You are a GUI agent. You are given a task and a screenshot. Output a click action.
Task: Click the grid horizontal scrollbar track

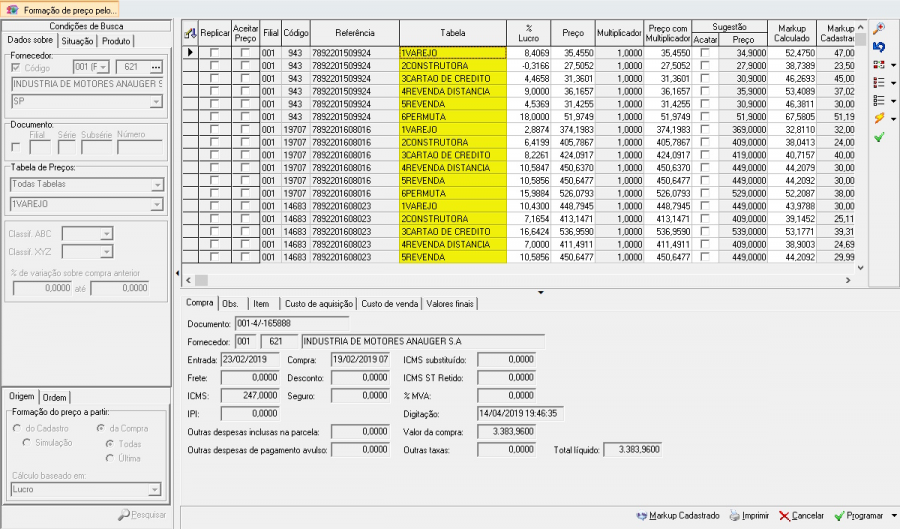[500, 281]
